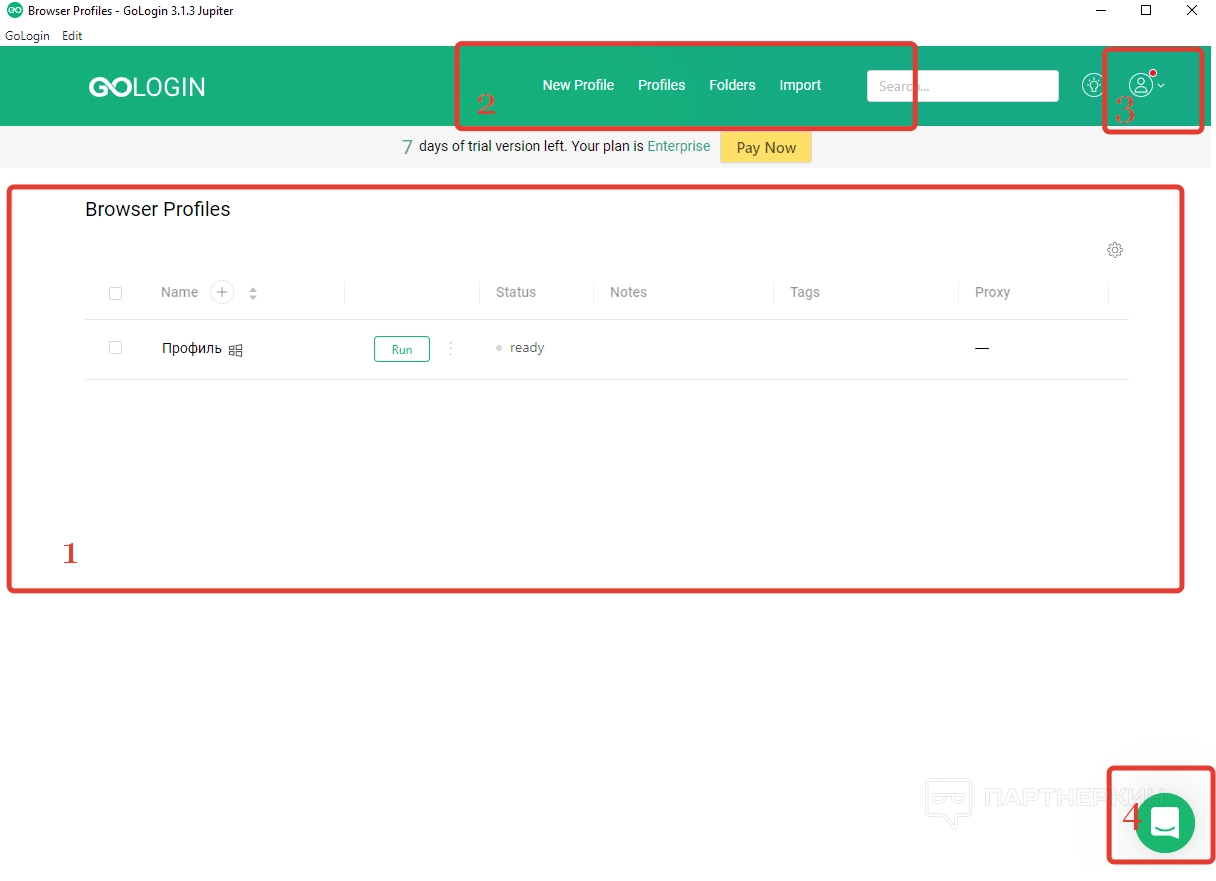
Task: Open the three-dot menu for Профиль
Action: coord(450,348)
